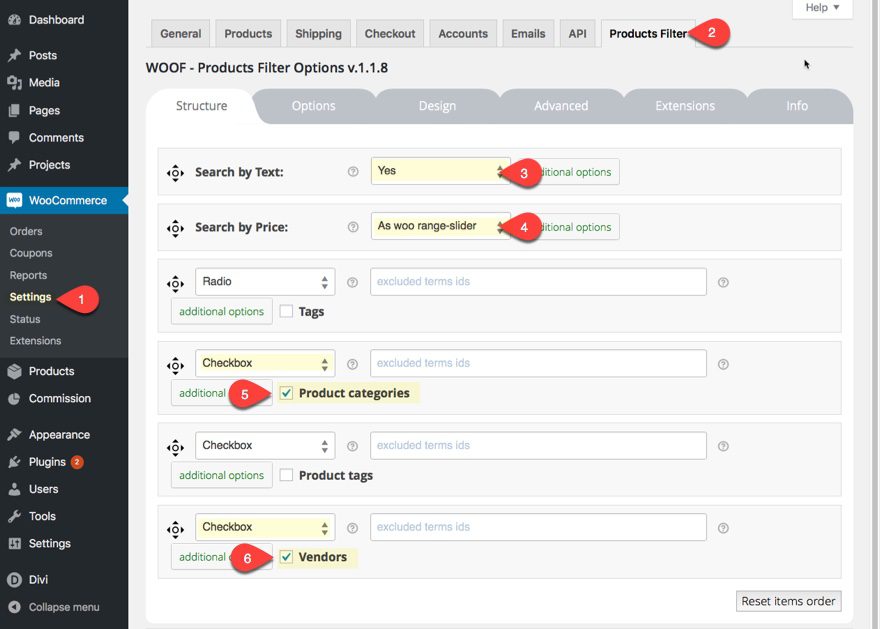Open the Radio type dropdown for Tags
Image resolution: width=880 pixels, height=629 pixels.
click(265, 282)
